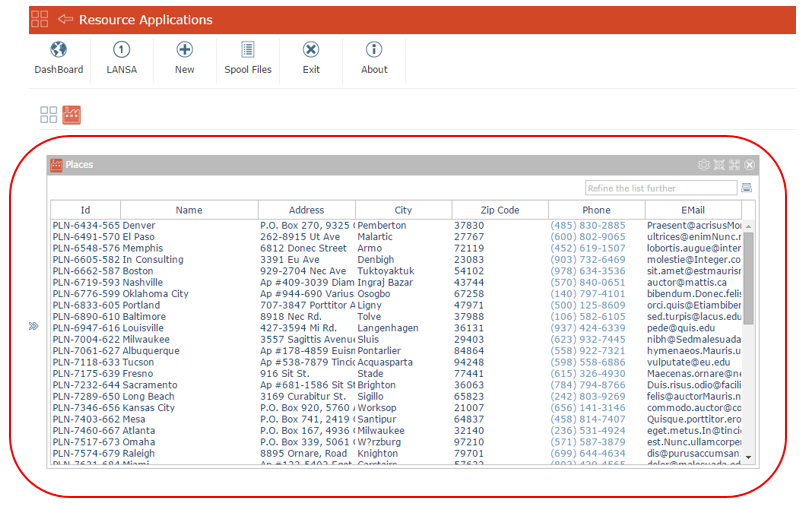Viewport: 808px width, 507px height.
Task: Click city cell Santipur
Action: pos(377,419)
